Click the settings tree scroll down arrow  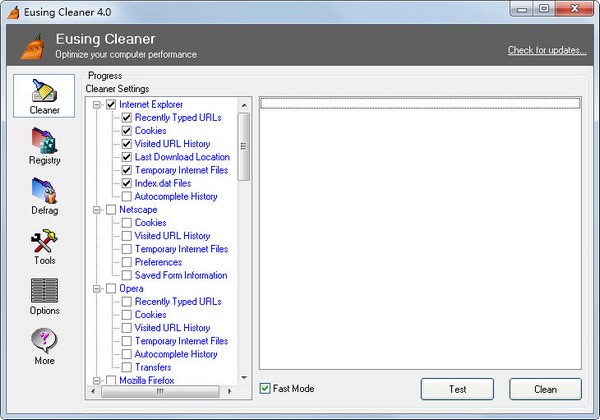coord(244,378)
